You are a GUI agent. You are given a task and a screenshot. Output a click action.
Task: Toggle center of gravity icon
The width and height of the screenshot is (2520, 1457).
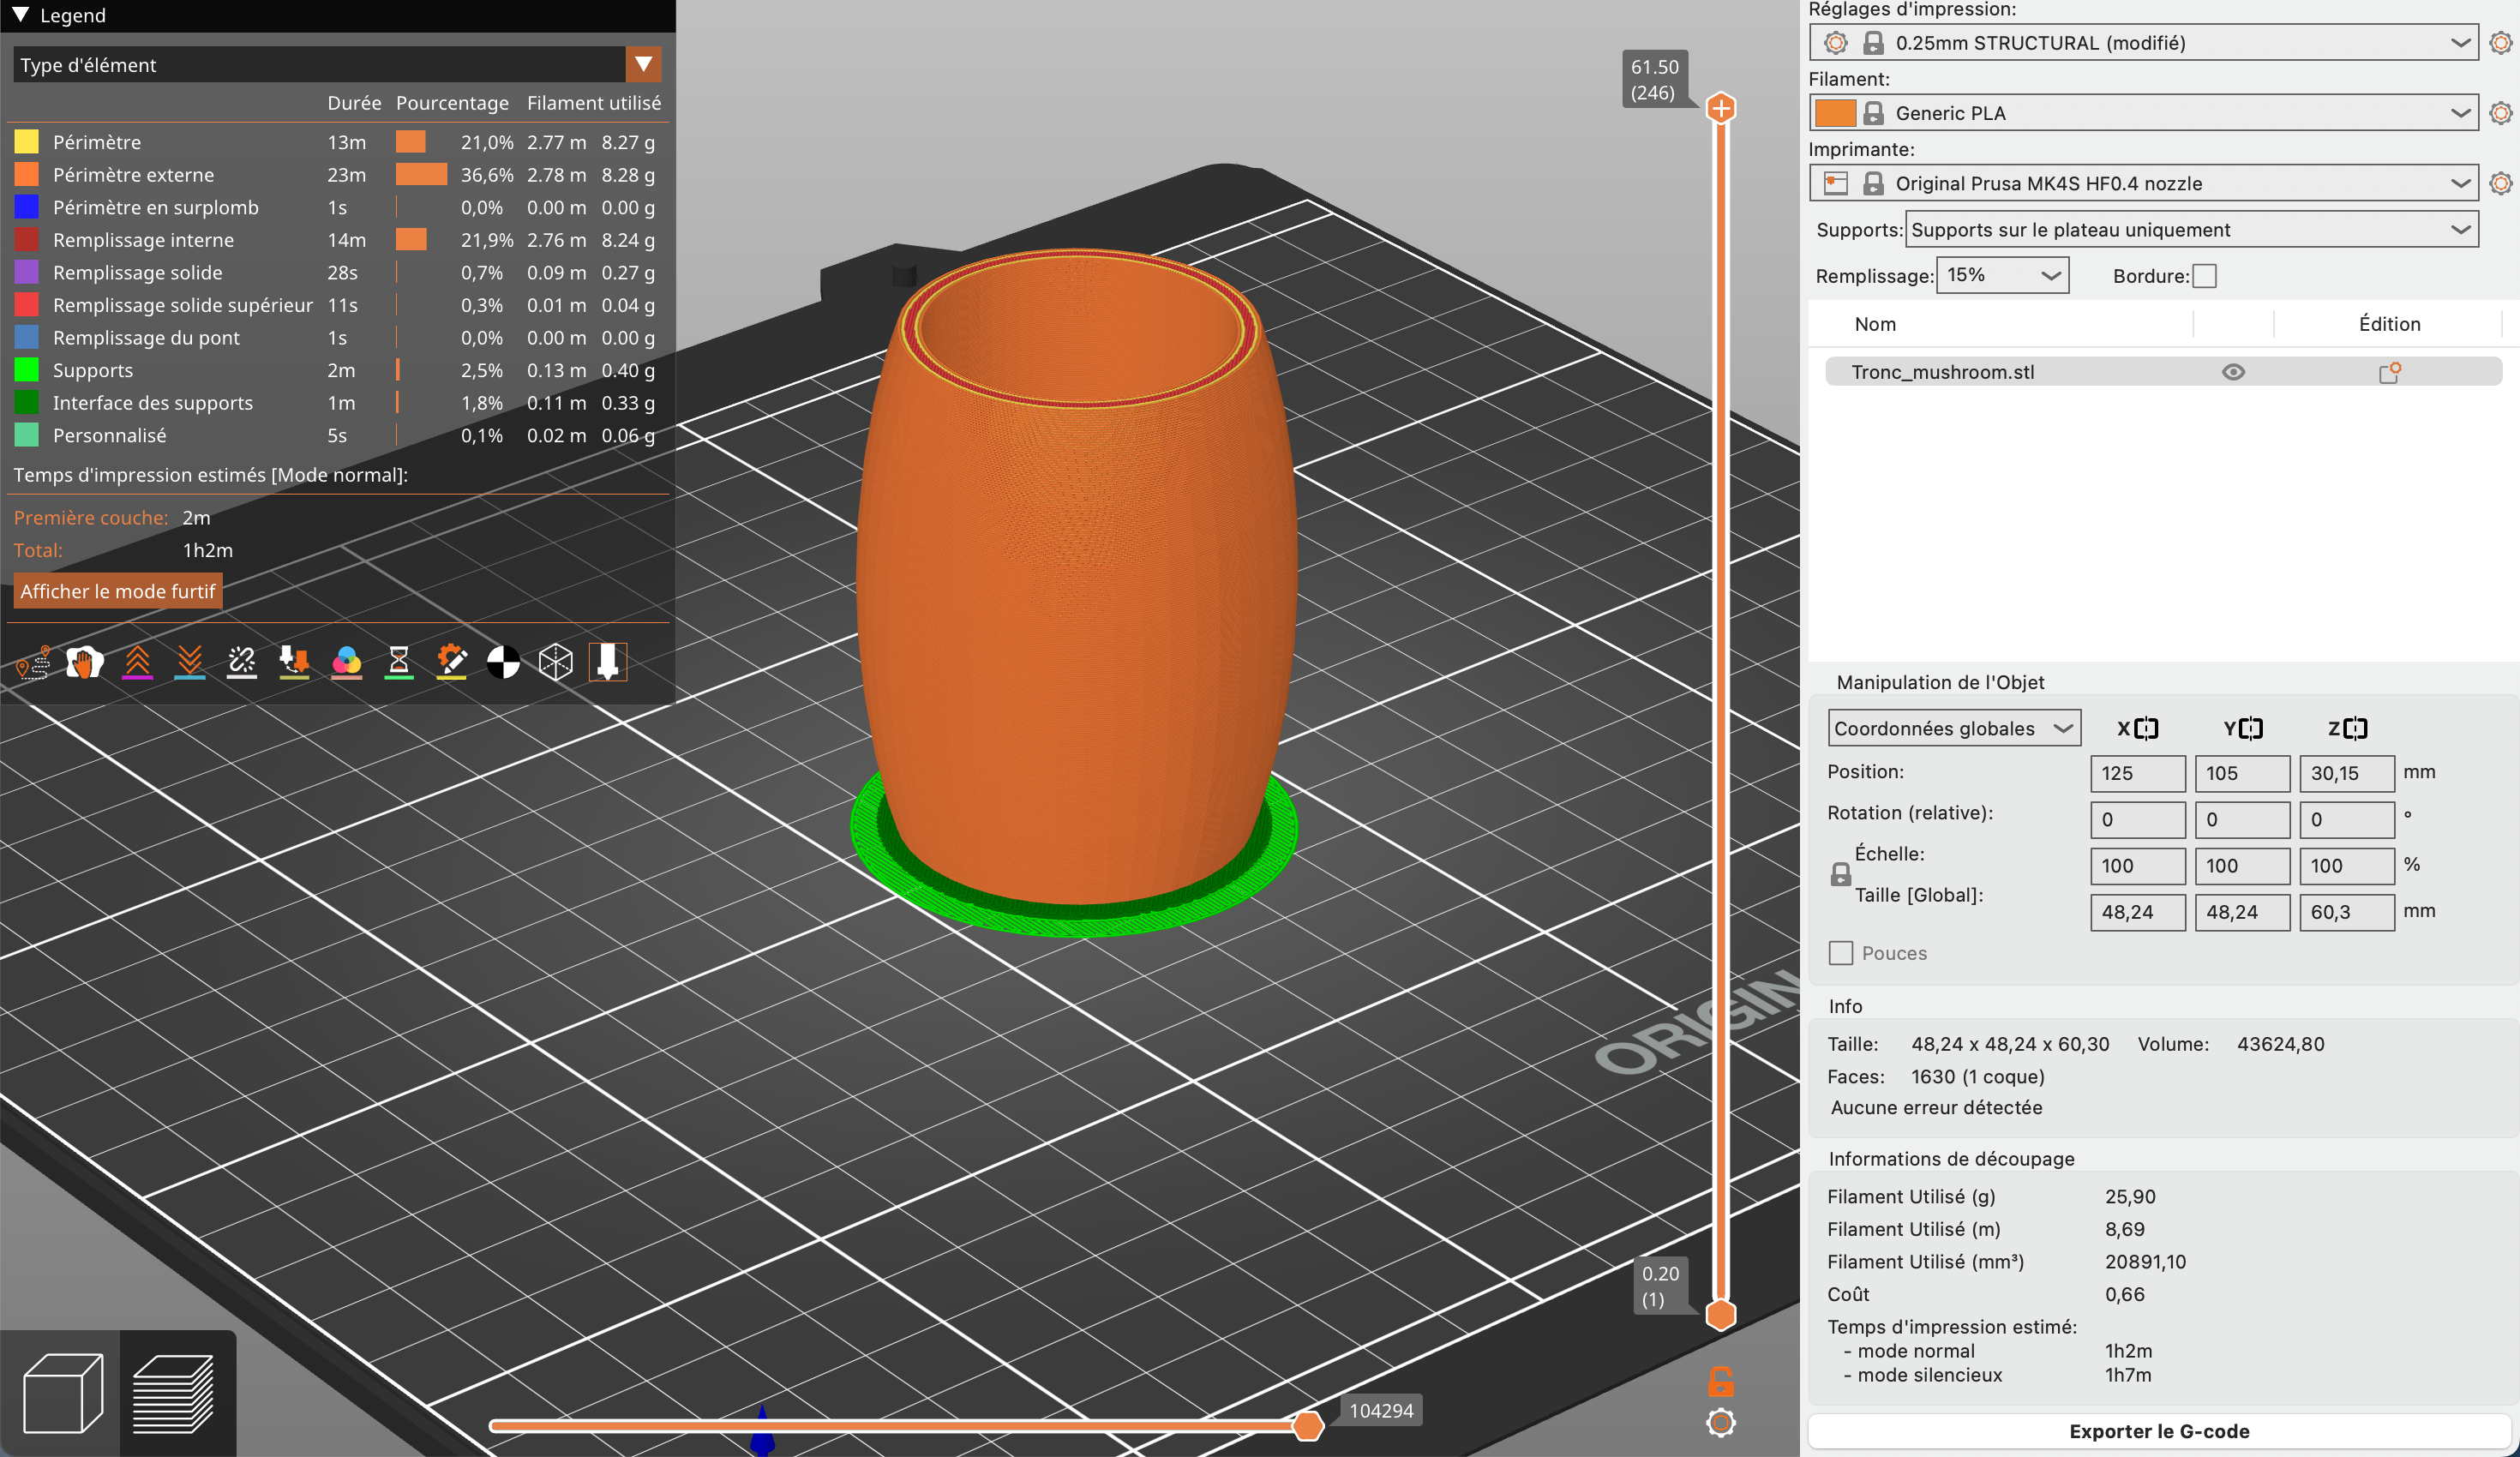pyautogui.click(x=503, y=662)
